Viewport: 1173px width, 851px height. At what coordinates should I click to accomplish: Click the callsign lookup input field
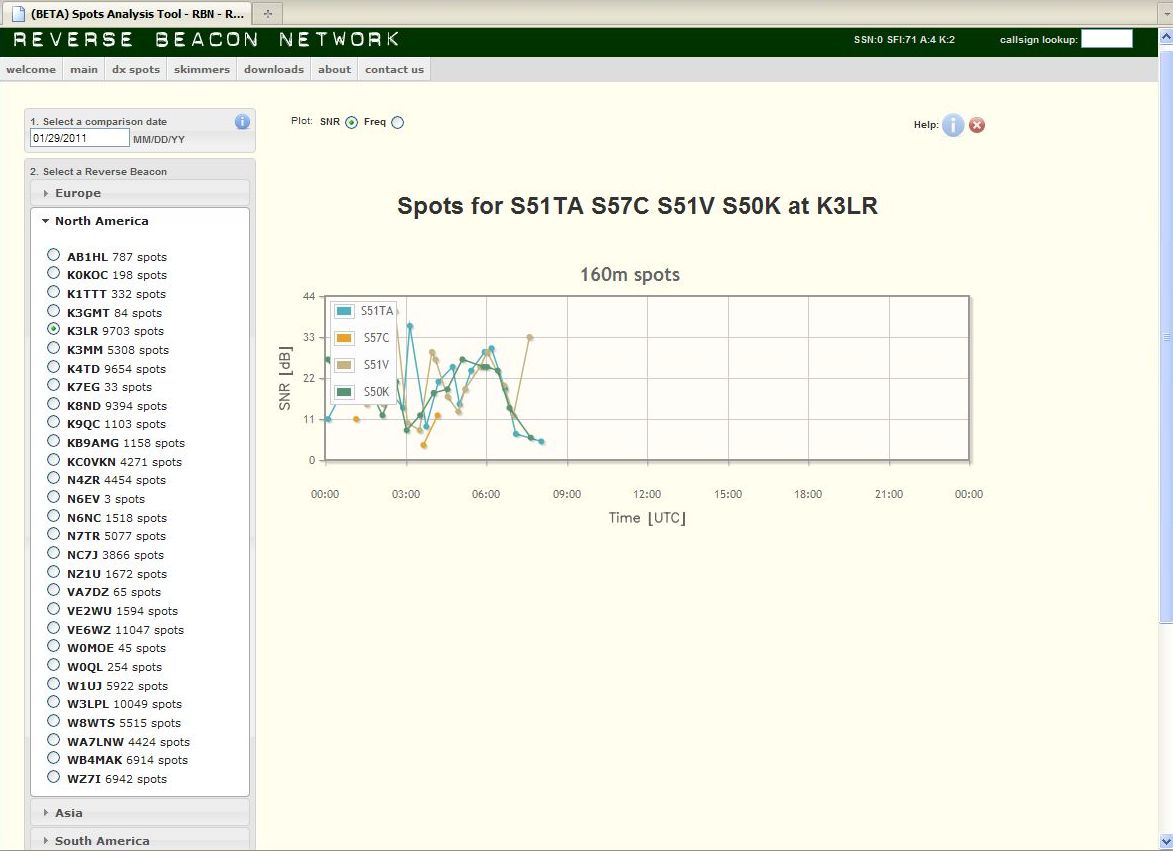coord(1107,39)
